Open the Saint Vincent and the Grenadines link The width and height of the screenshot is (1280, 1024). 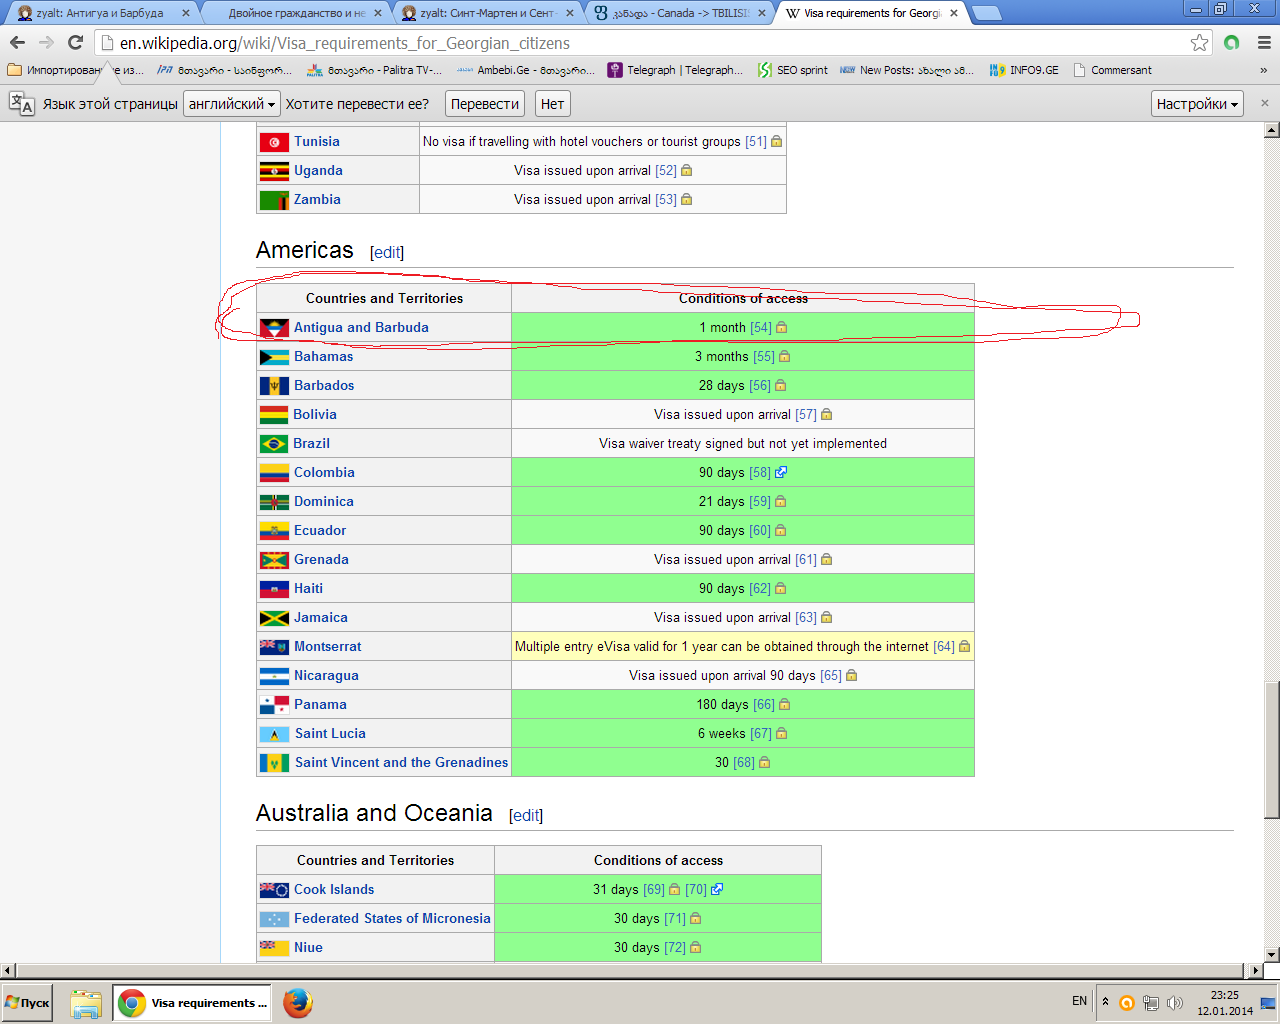(401, 762)
